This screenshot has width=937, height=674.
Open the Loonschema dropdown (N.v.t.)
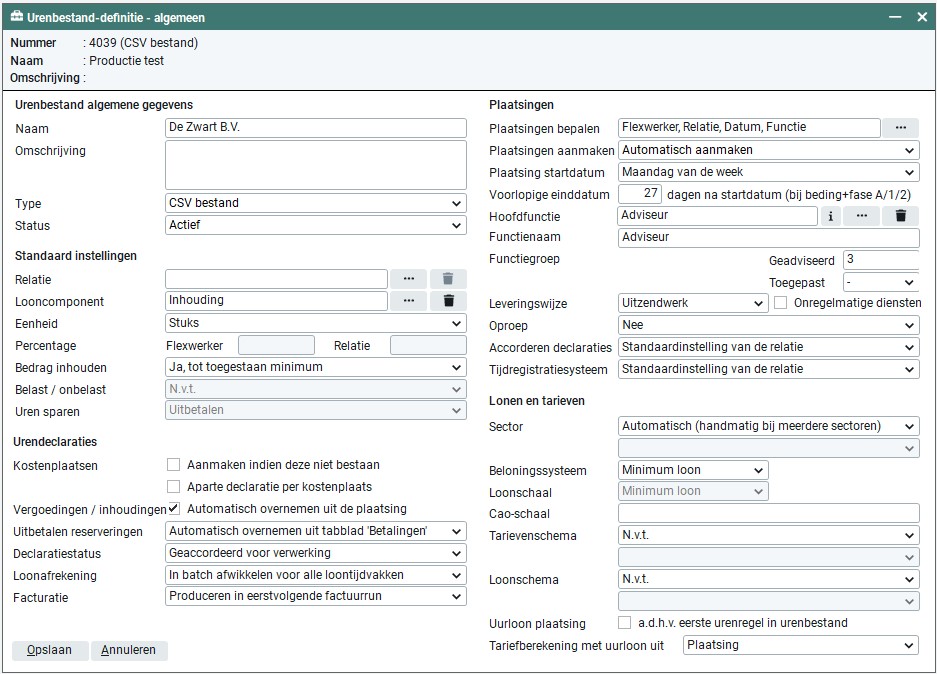tap(768, 579)
